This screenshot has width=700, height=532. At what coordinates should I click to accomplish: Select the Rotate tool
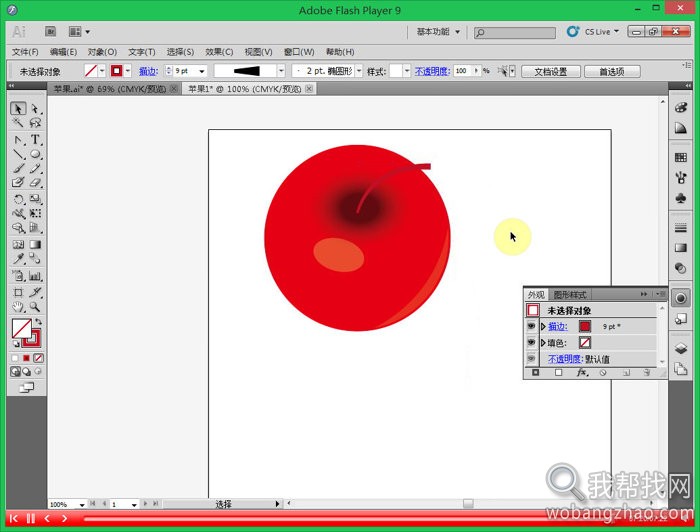pos(18,199)
